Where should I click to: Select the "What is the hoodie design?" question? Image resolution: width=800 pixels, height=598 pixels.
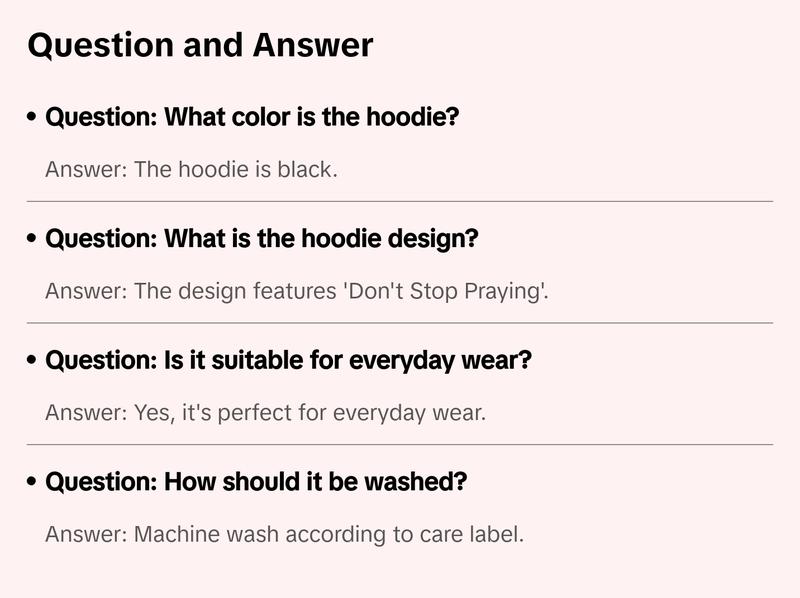tap(262, 239)
